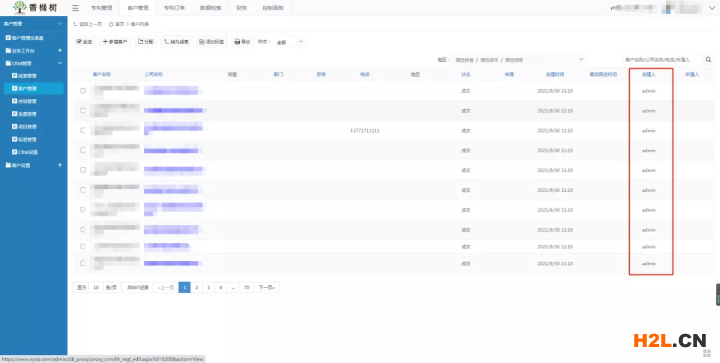720x363 pixels.
Task: Expand the 业务工作台 plus sign
Action: (60, 50)
